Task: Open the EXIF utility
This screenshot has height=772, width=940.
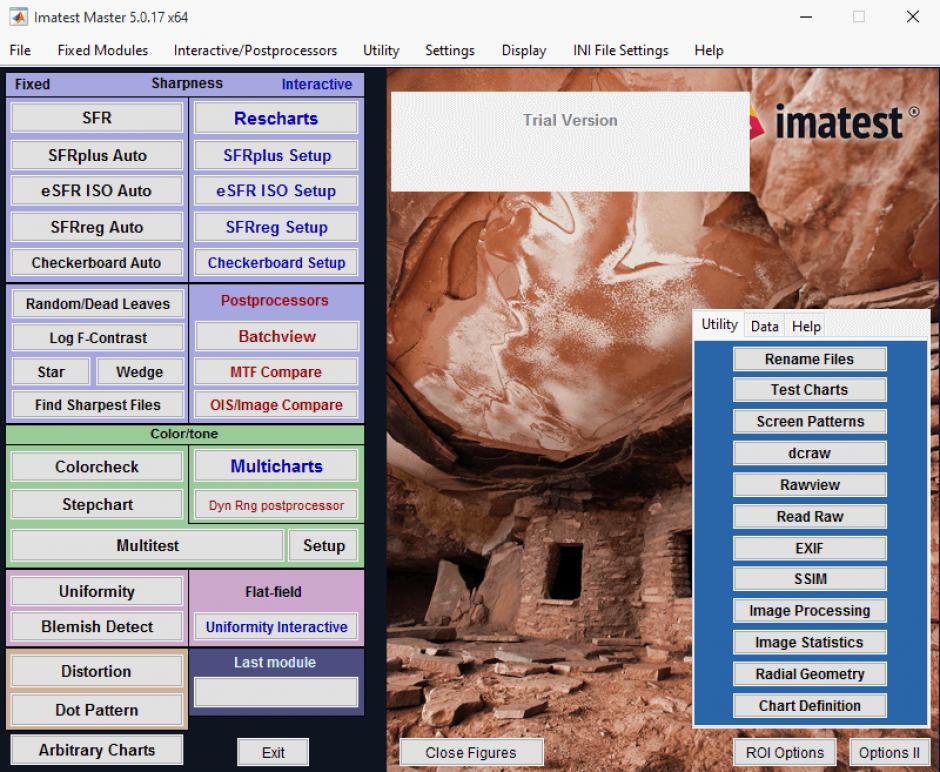Action: click(809, 548)
